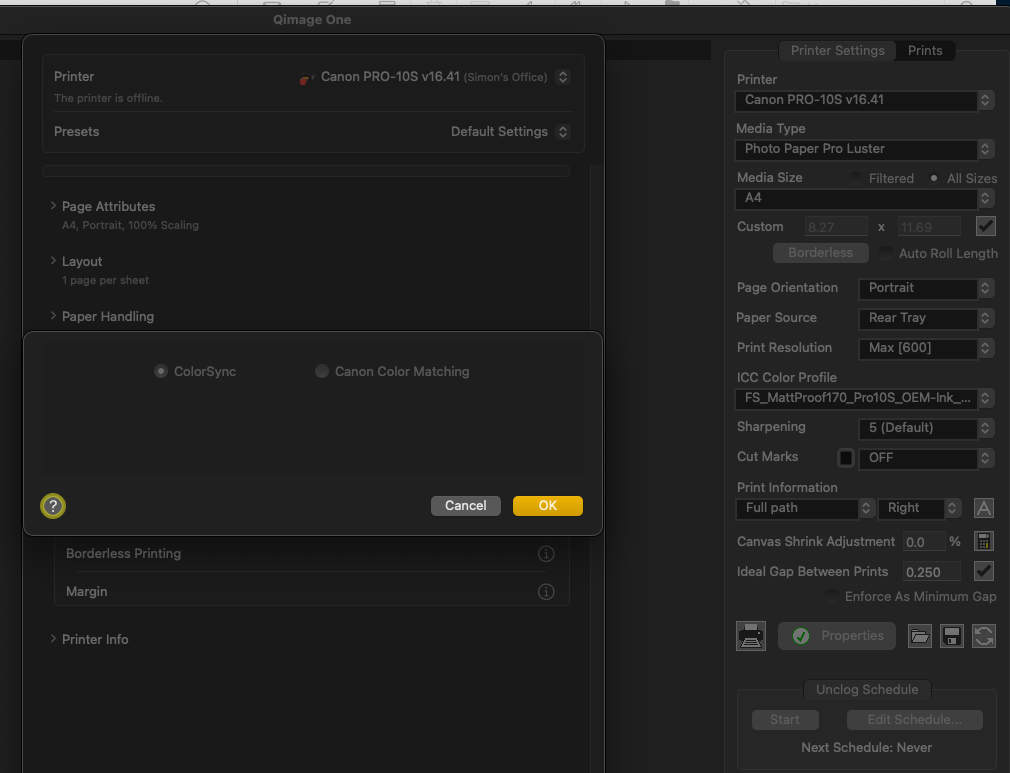Image resolution: width=1010 pixels, height=773 pixels.
Task: Click the Cut Marks color swatch
Action: pyautogui.click(x=846, y=458)
